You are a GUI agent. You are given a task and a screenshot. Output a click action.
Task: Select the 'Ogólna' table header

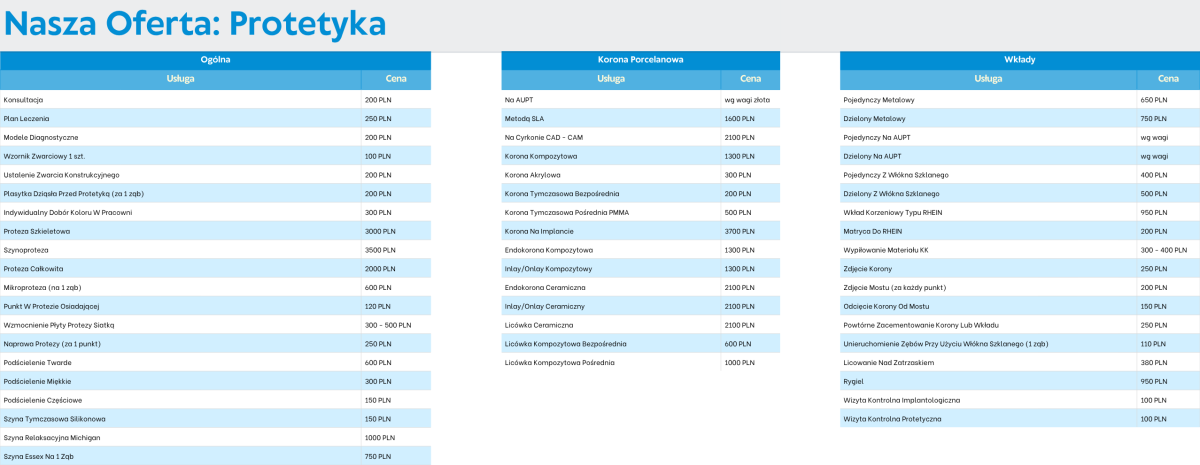215,60
